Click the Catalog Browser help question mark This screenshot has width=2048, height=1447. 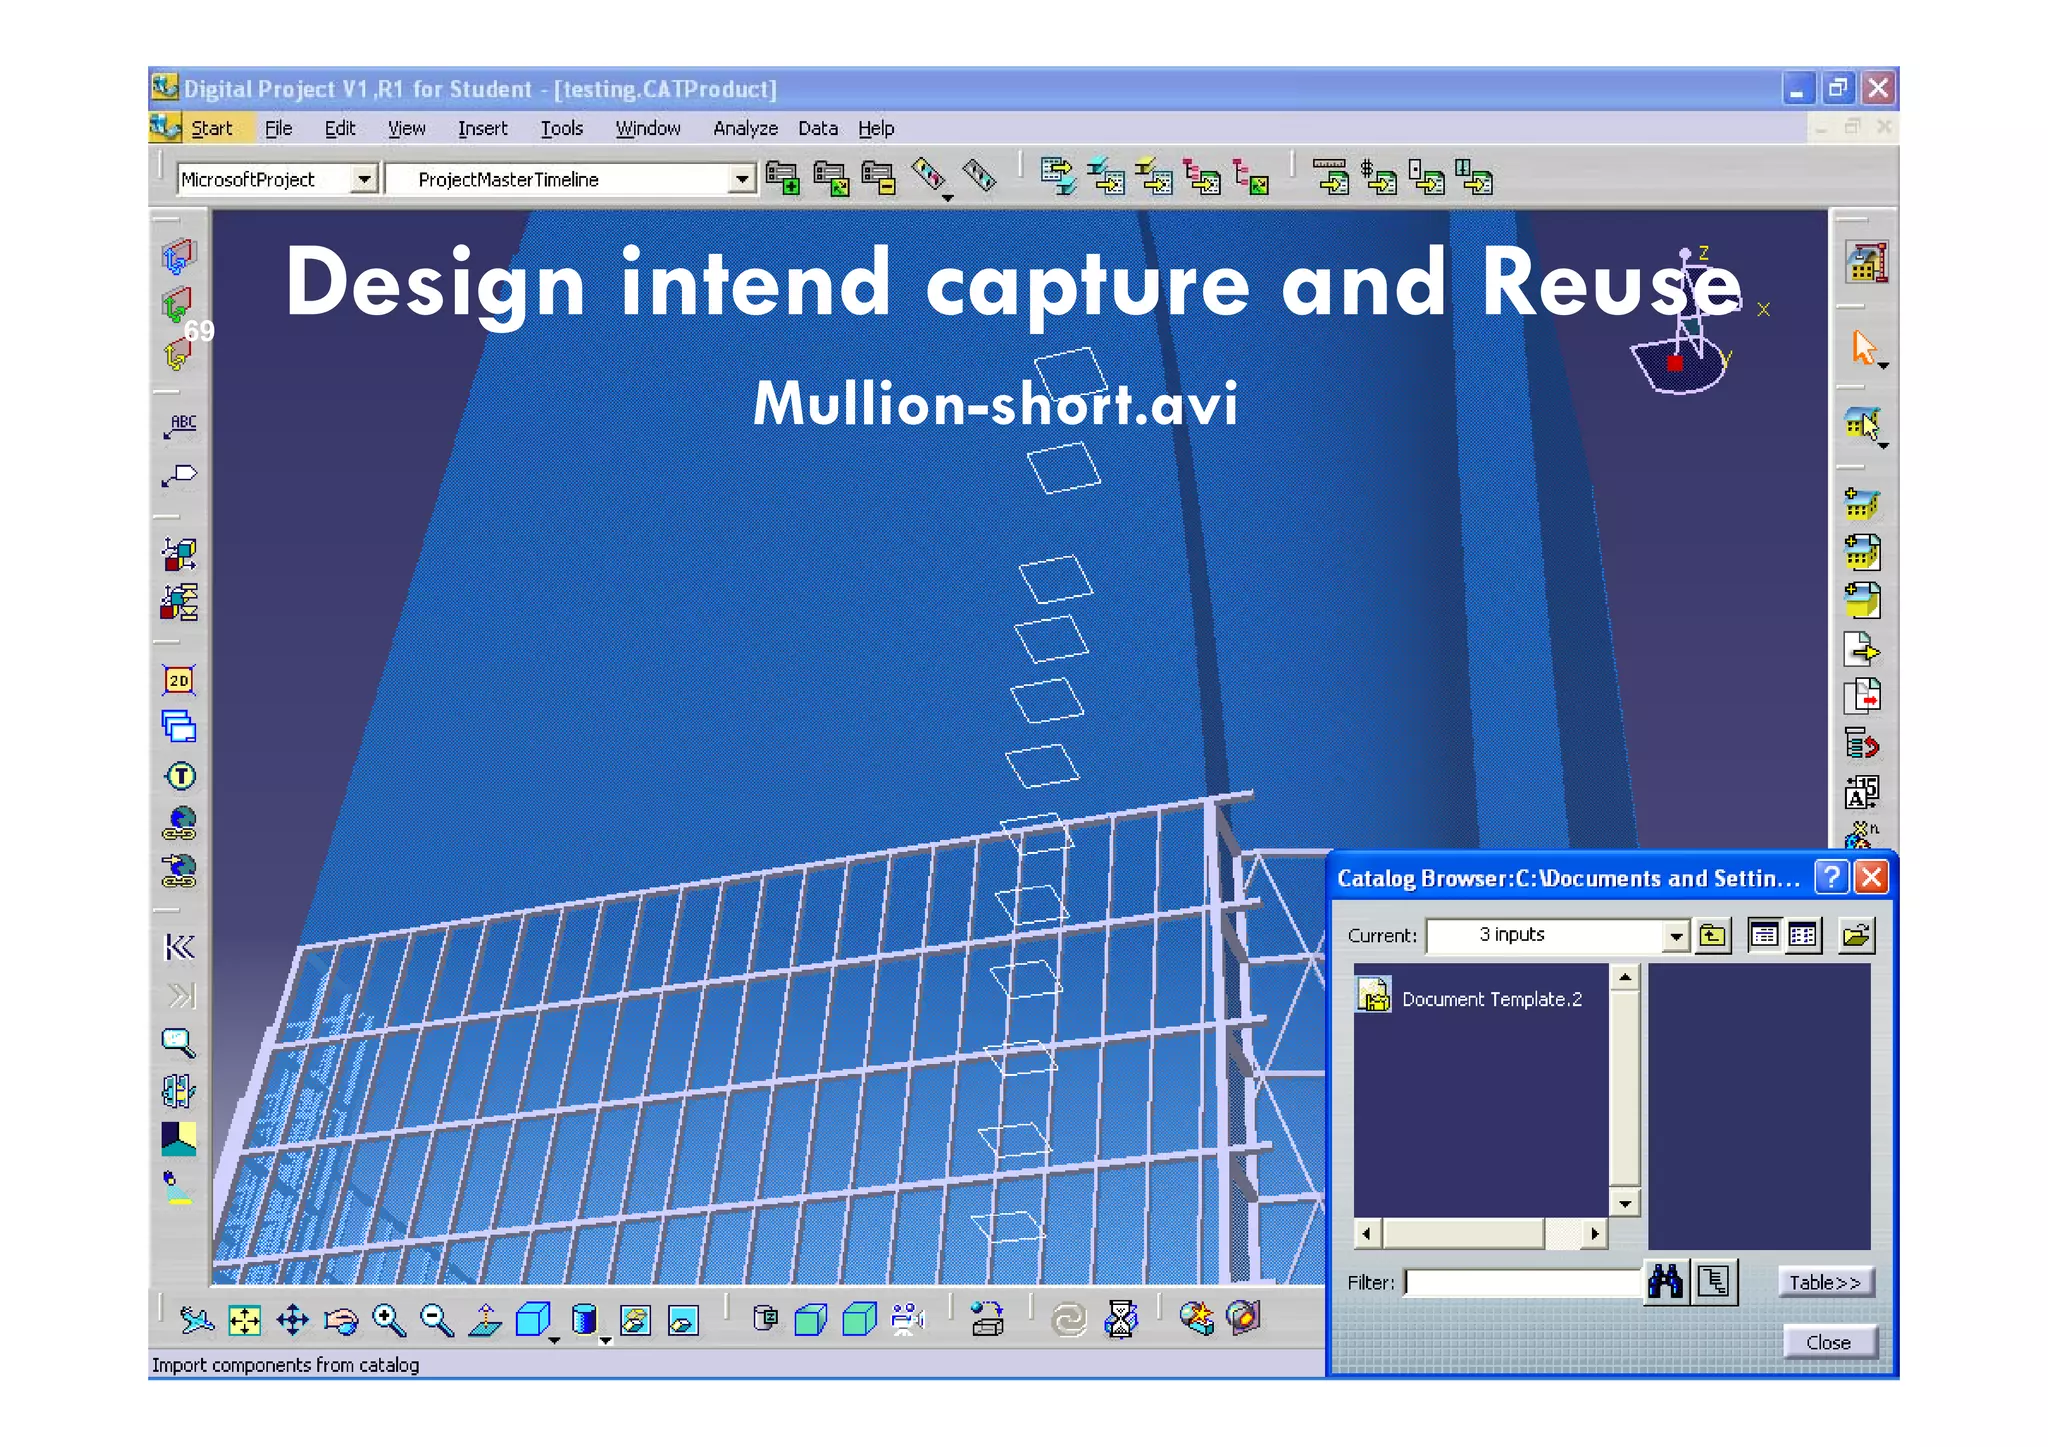point(1830,878)
